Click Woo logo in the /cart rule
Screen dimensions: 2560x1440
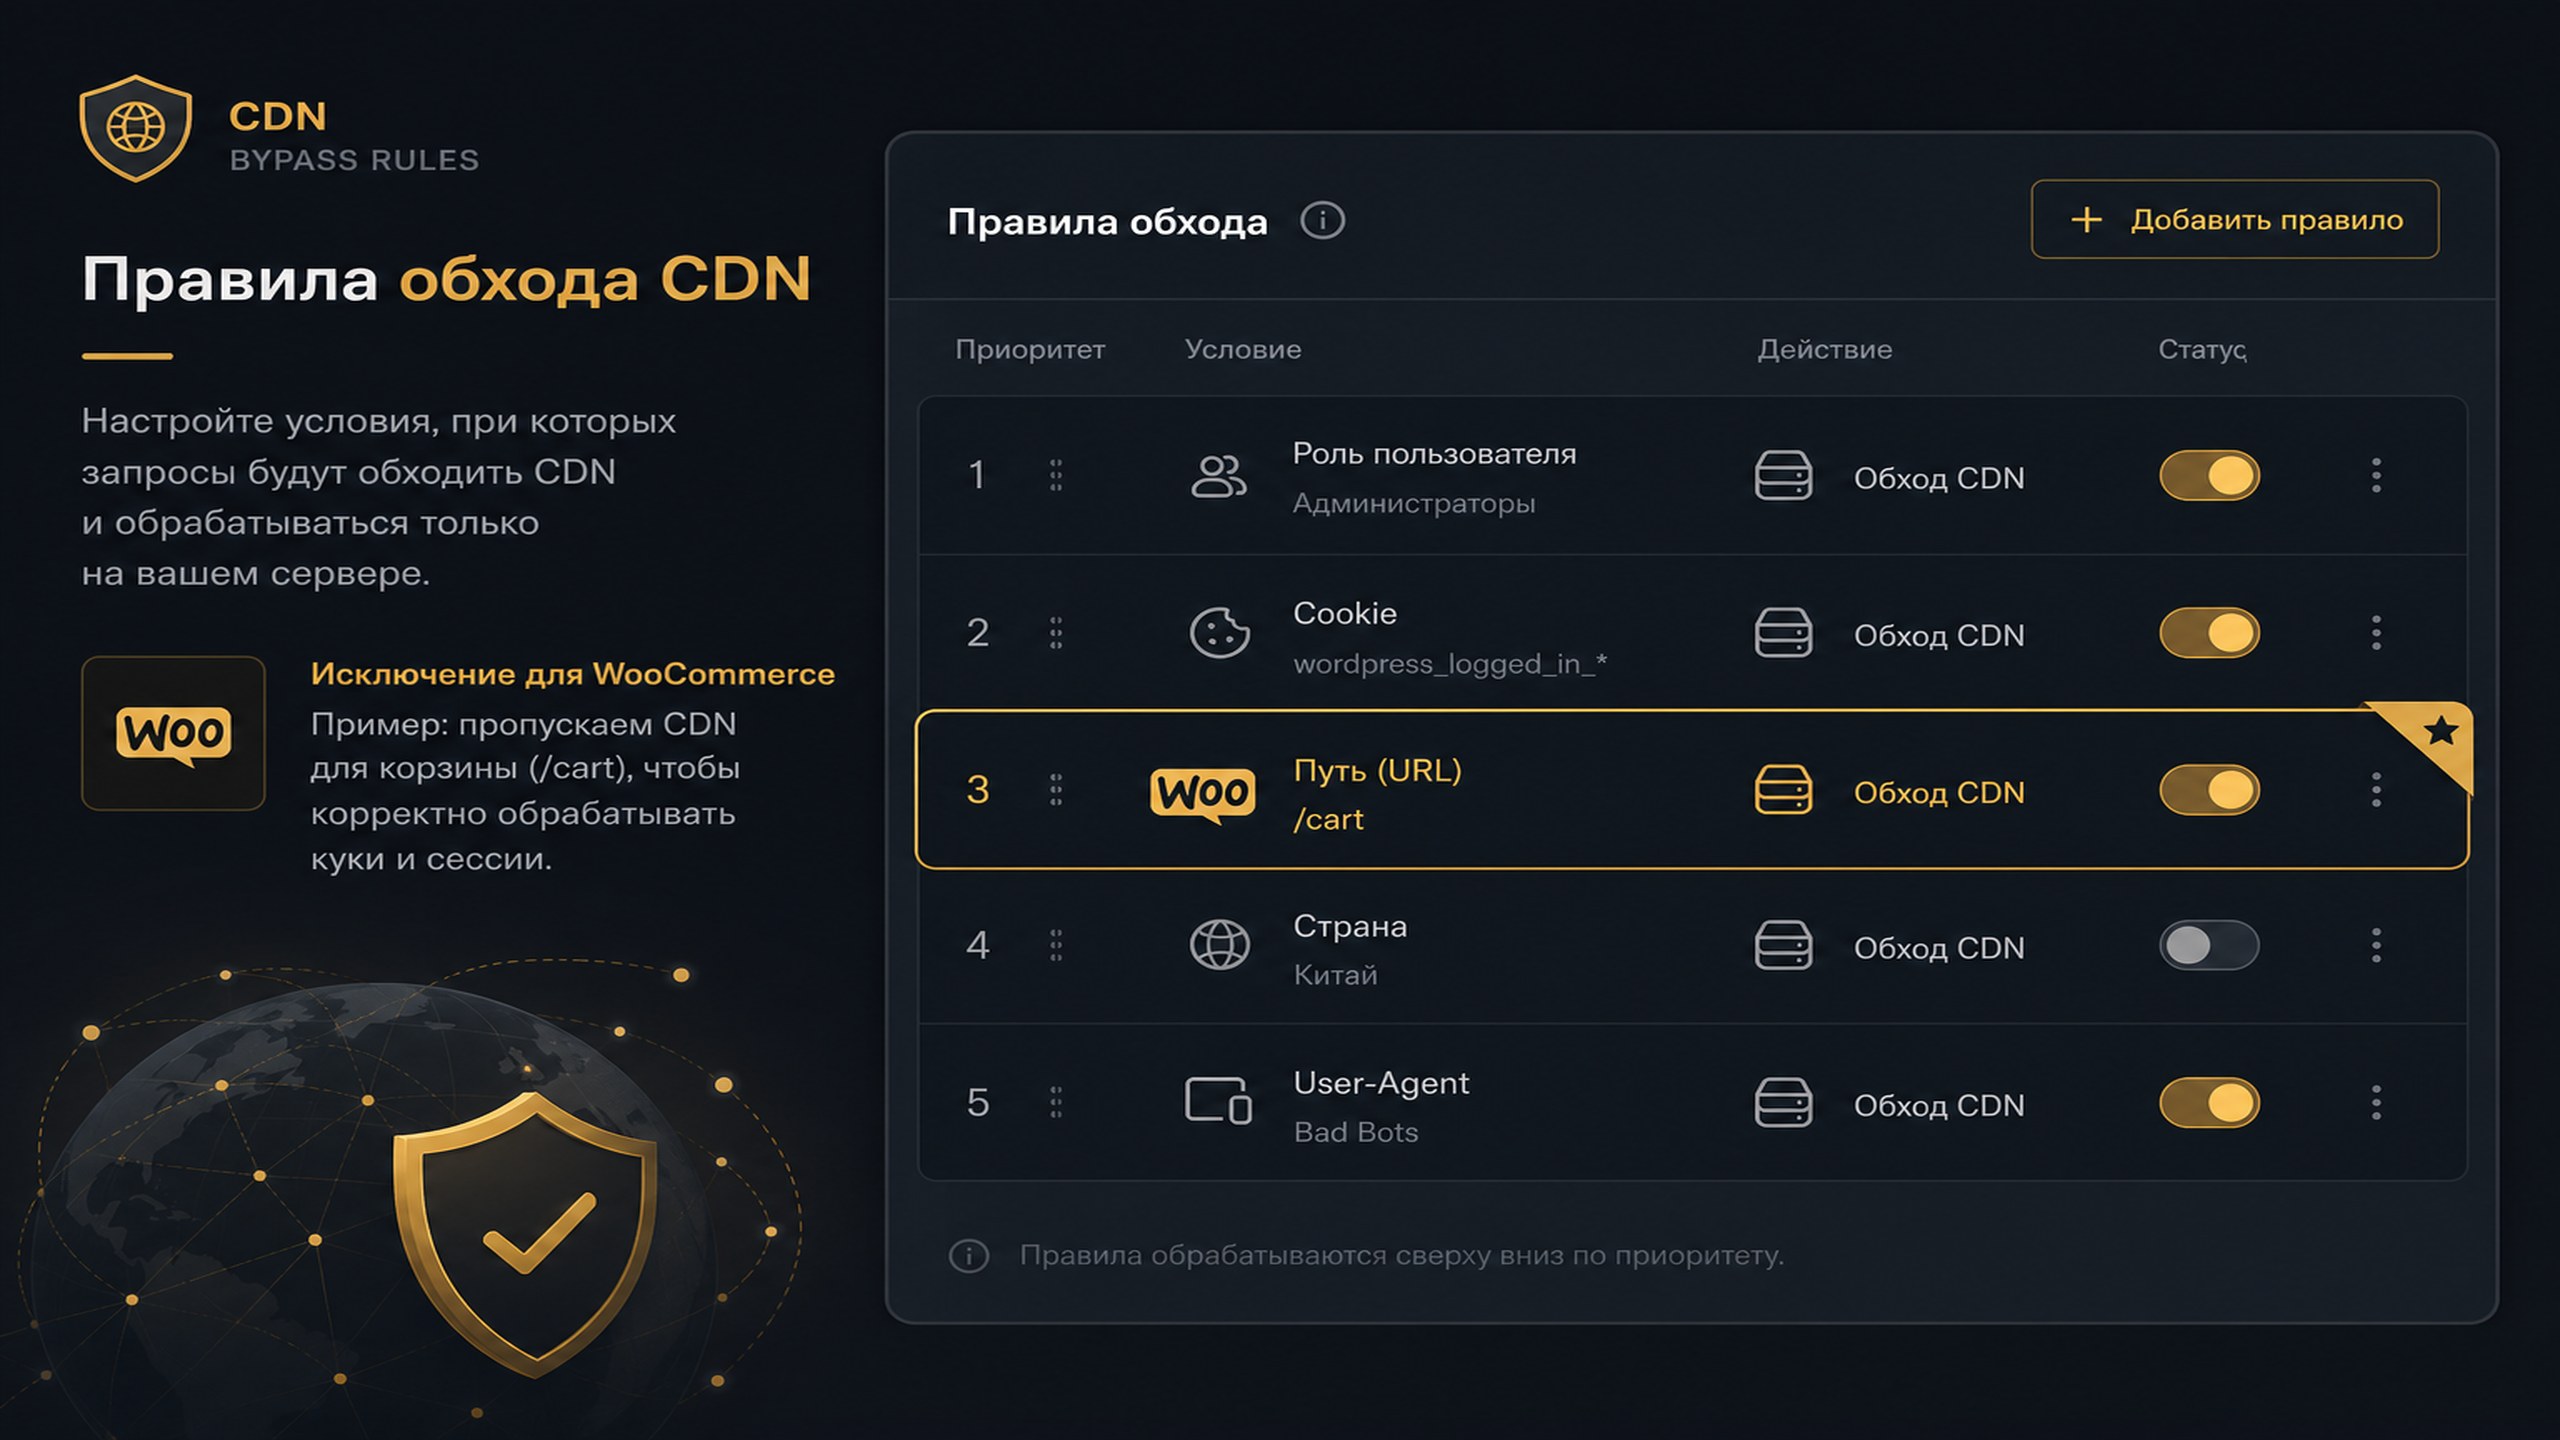point(1203,794)
